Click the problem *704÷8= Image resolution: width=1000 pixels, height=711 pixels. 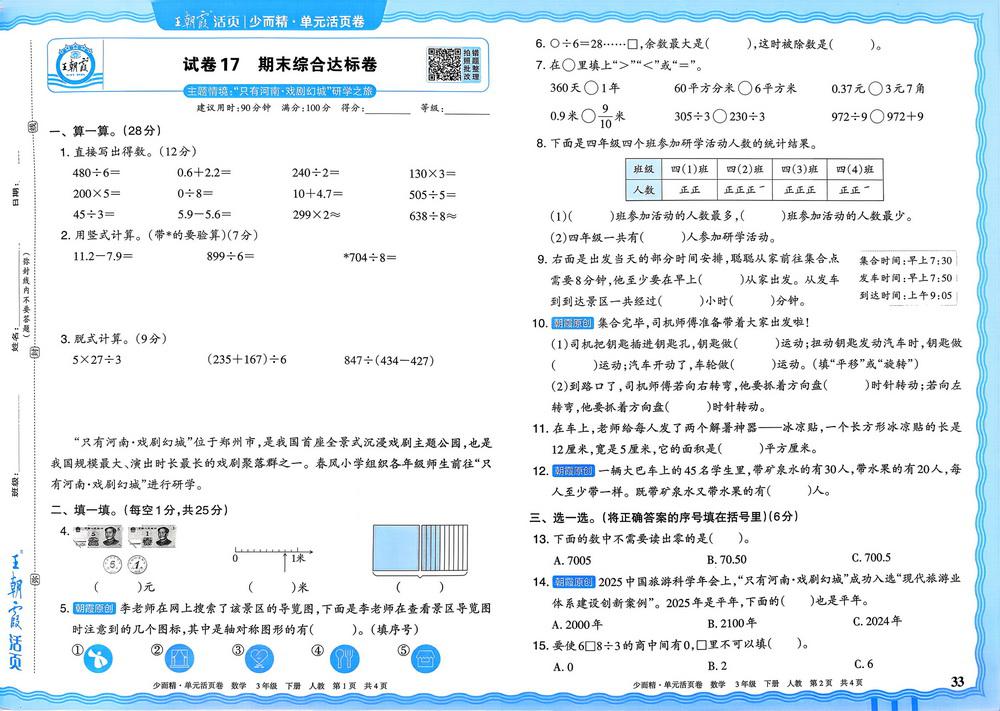370,258
